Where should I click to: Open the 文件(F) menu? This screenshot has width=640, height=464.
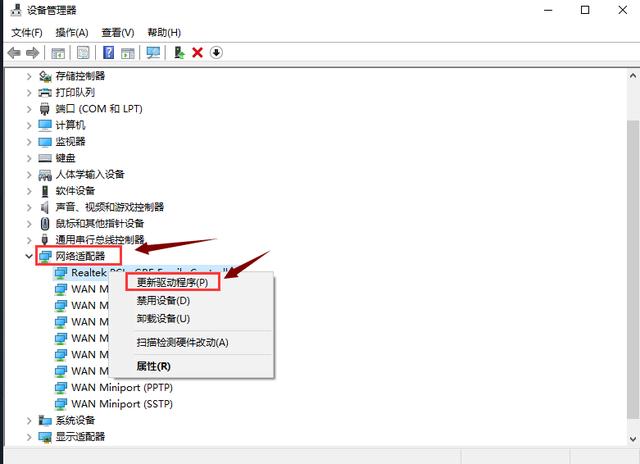pyautogui.click(x=27, y=33)
